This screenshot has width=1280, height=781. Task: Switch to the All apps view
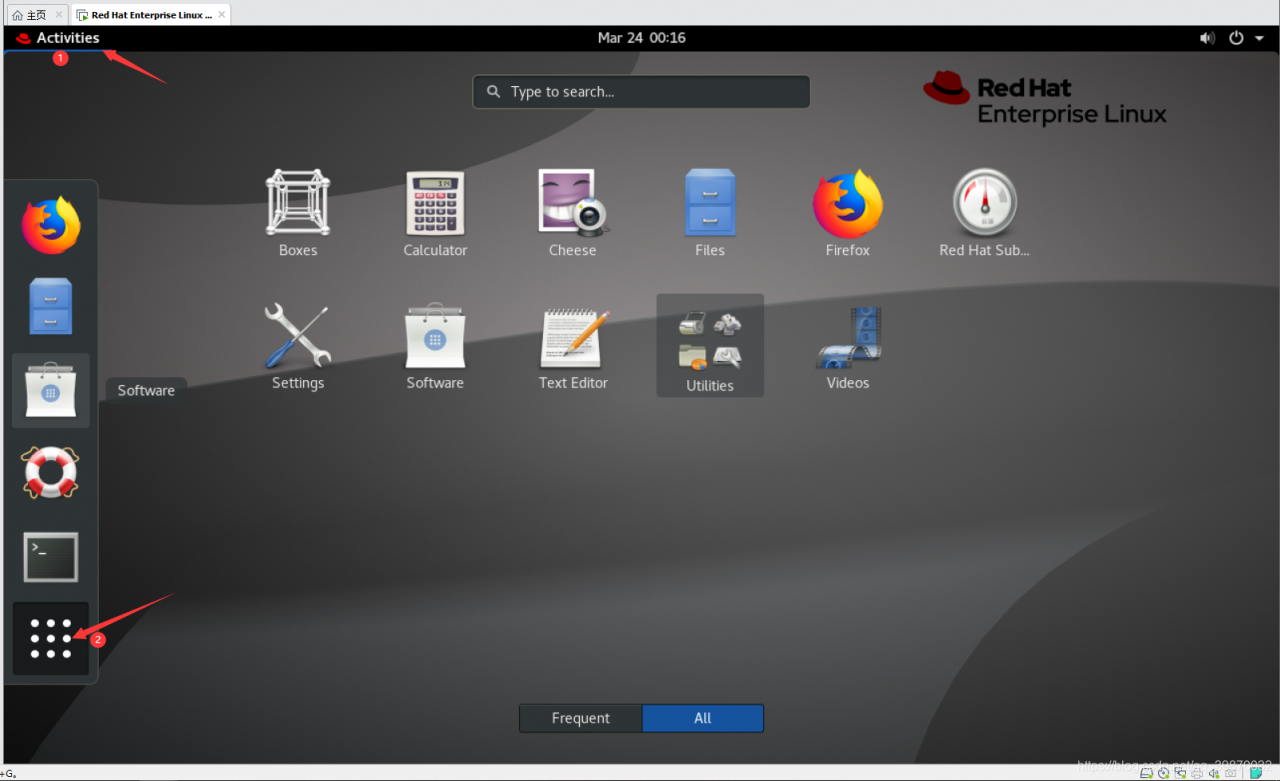[703, 718]
